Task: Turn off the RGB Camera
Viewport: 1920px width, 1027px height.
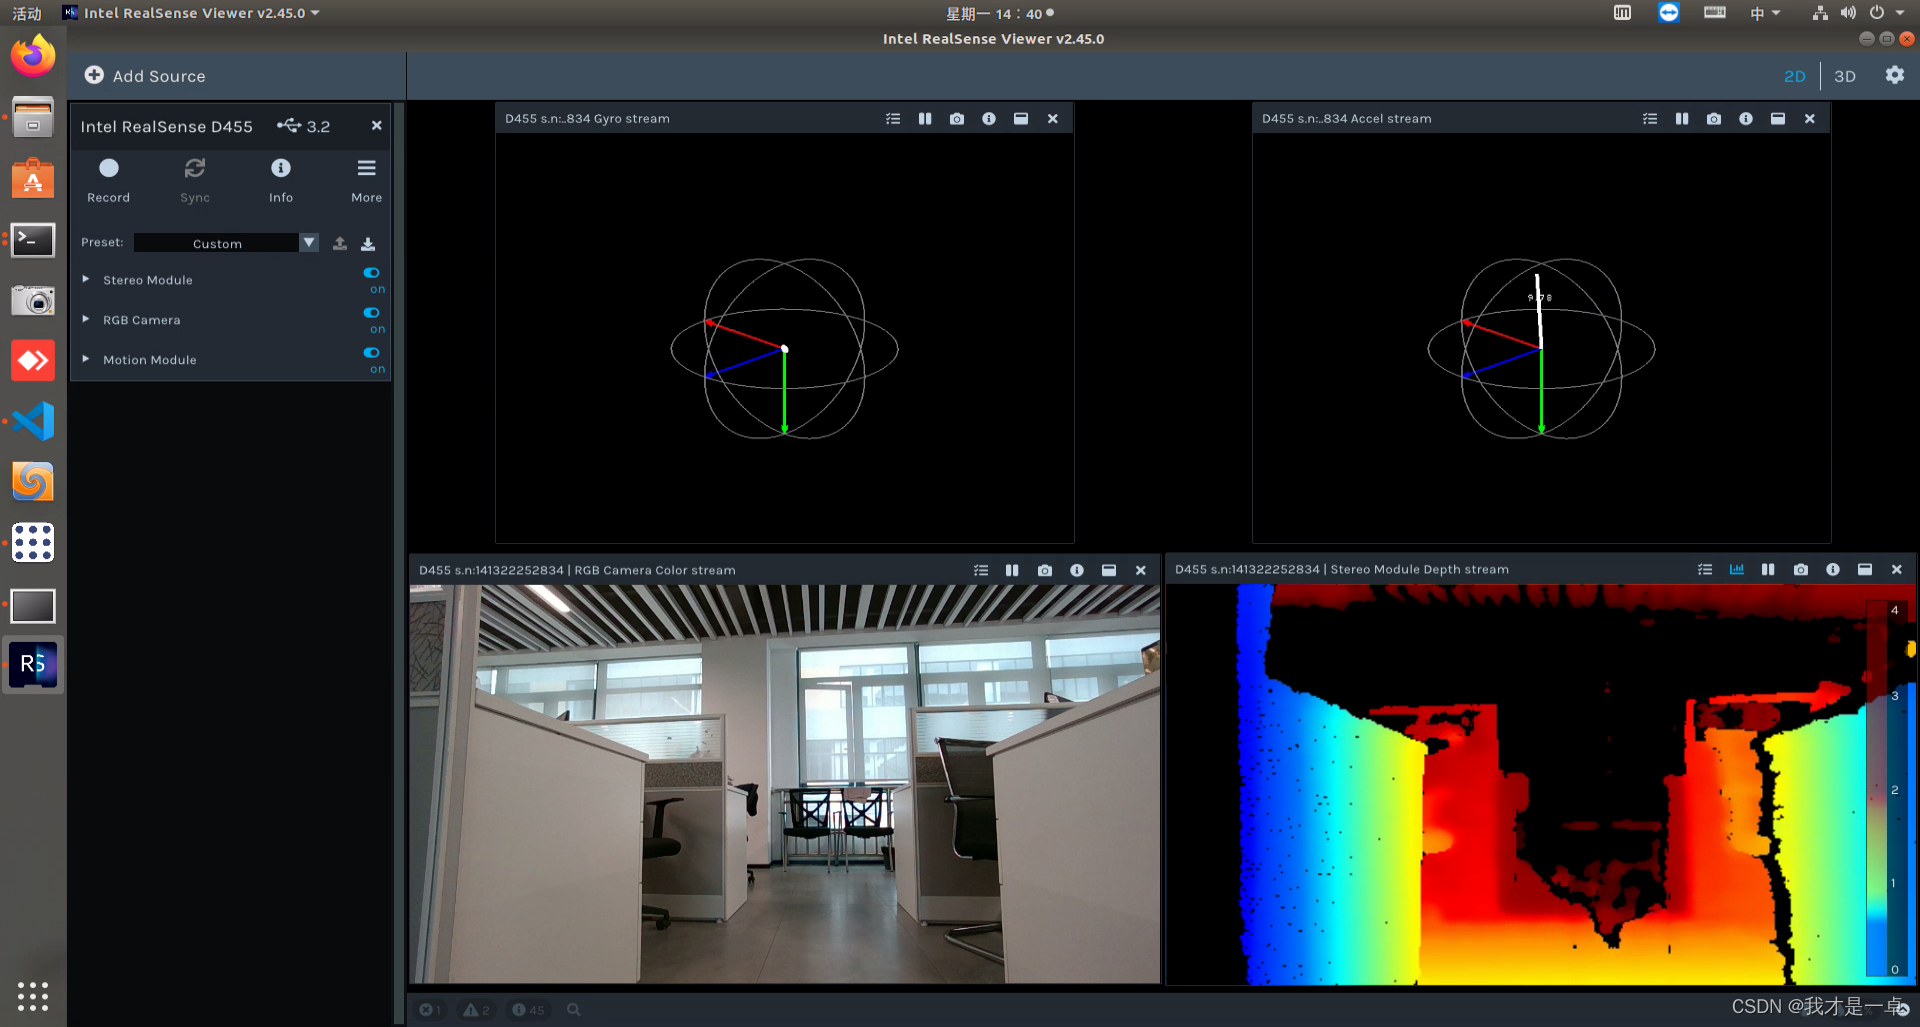Action: point(371,312)
